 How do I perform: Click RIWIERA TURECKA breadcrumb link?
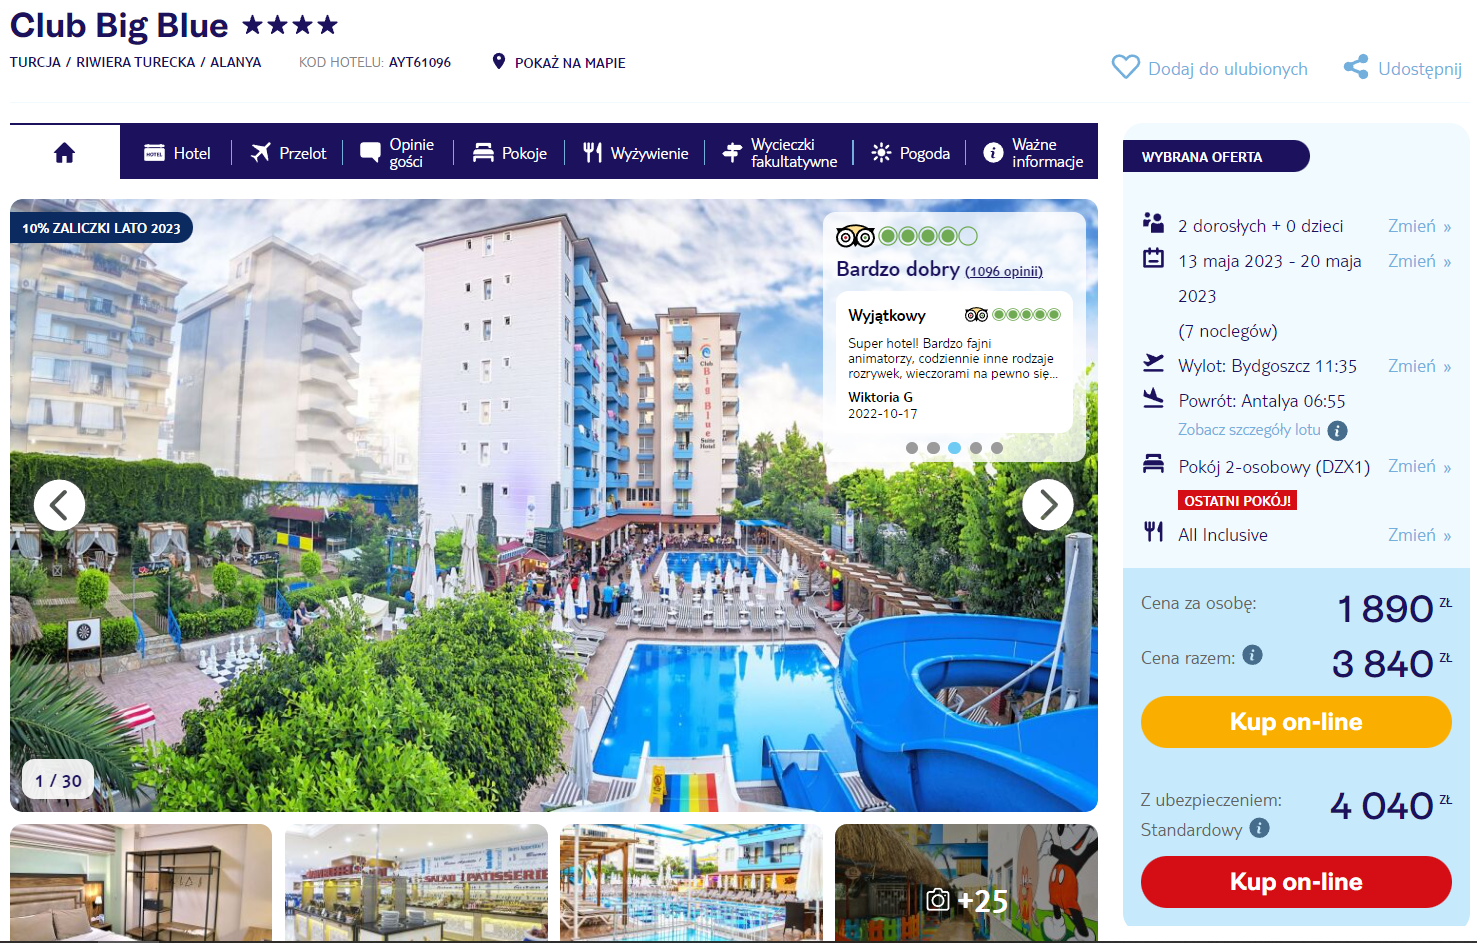[136, 62]
